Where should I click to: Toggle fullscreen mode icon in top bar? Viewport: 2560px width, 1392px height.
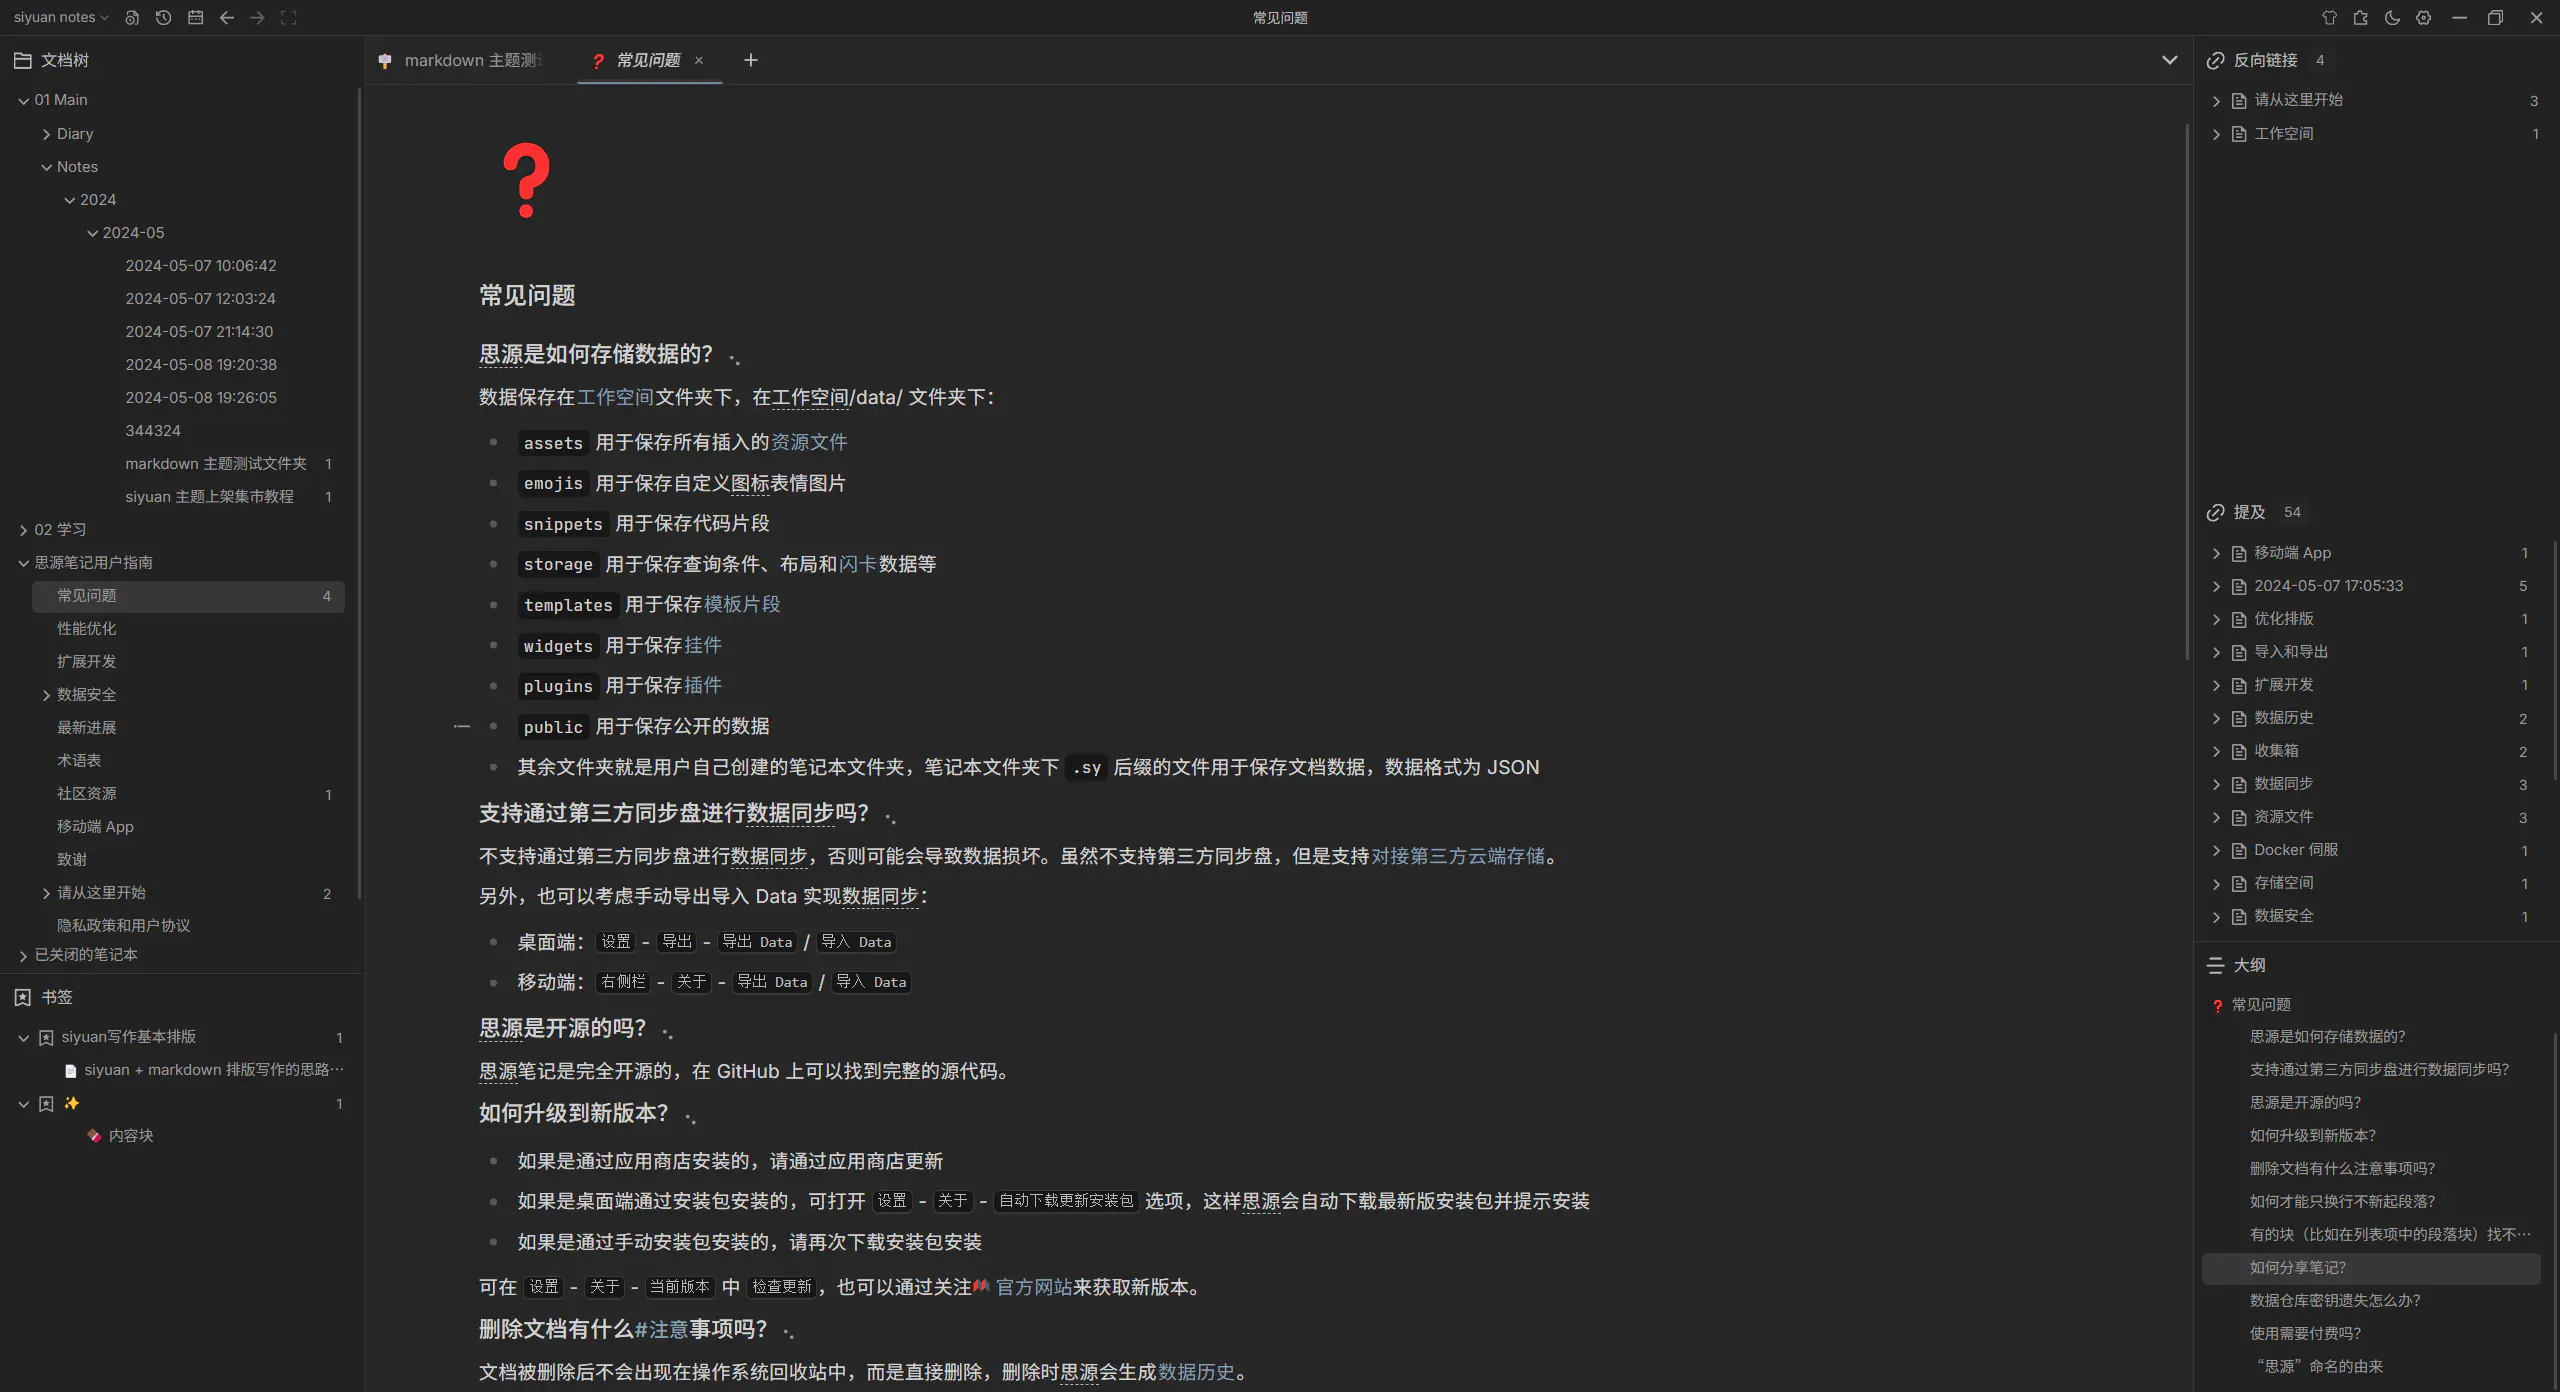point(289,18)
